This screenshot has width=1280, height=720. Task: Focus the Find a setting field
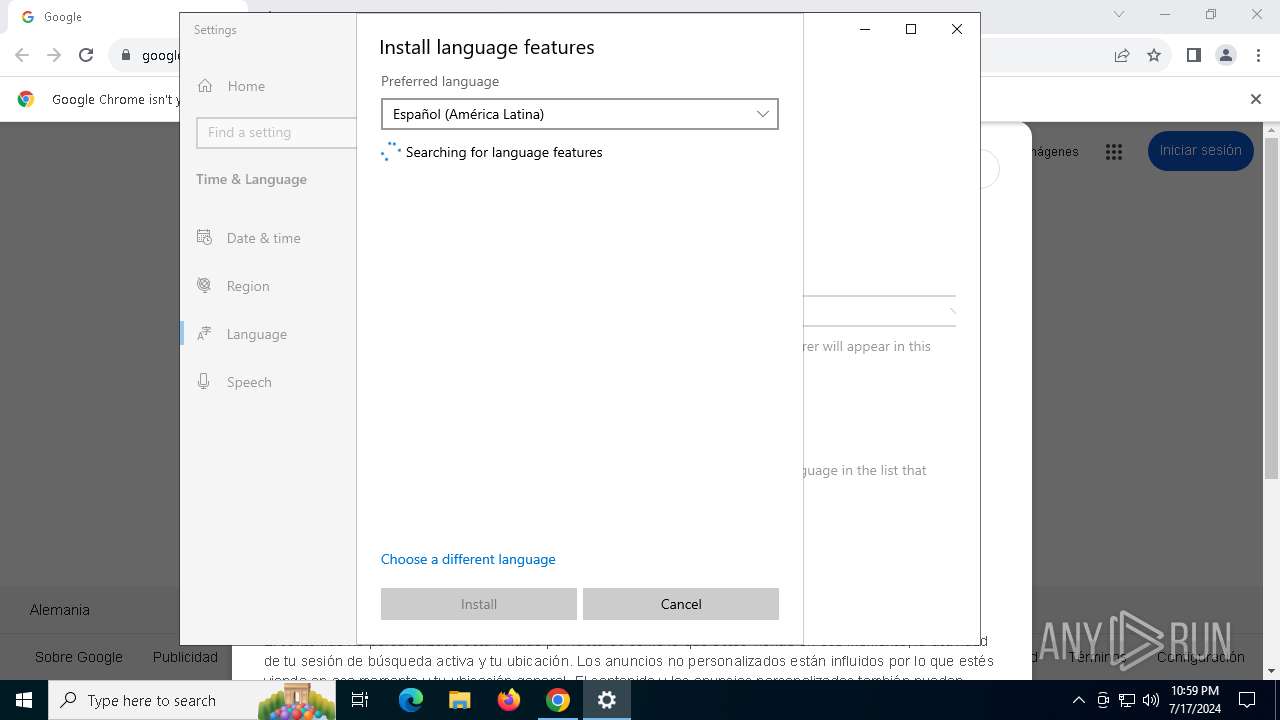[x=276, y=132]
